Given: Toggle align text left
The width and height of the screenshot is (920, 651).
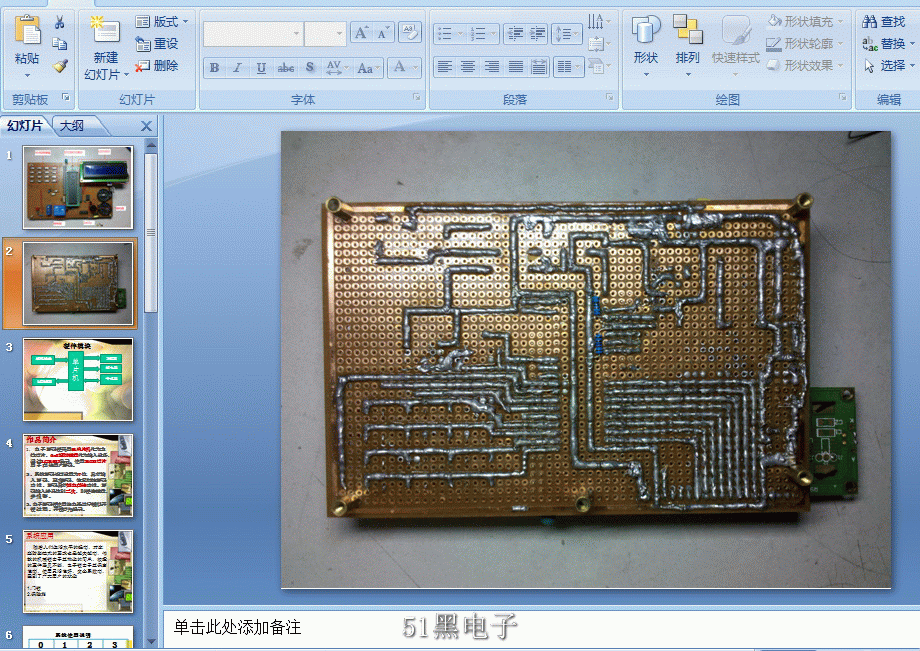Looking at the screenshot, I should (x=444, y=67).
